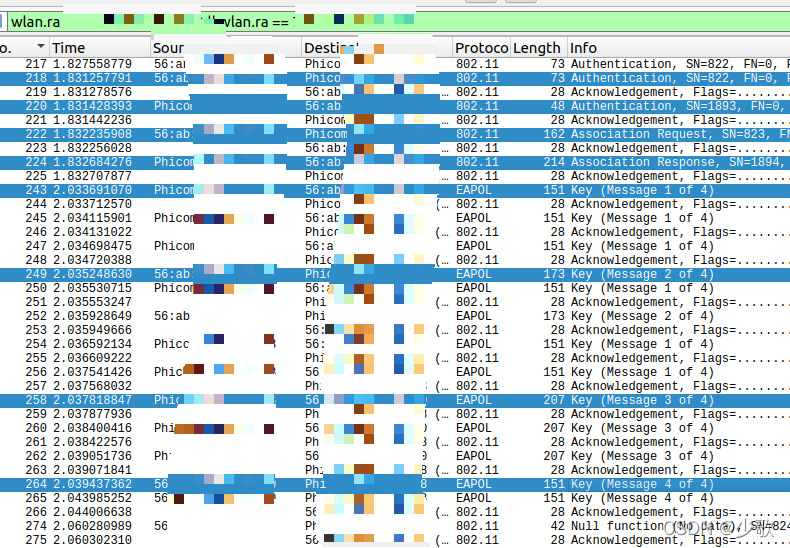
Task: Sort packets by the Time column header
Action: (x=100, y=48)
